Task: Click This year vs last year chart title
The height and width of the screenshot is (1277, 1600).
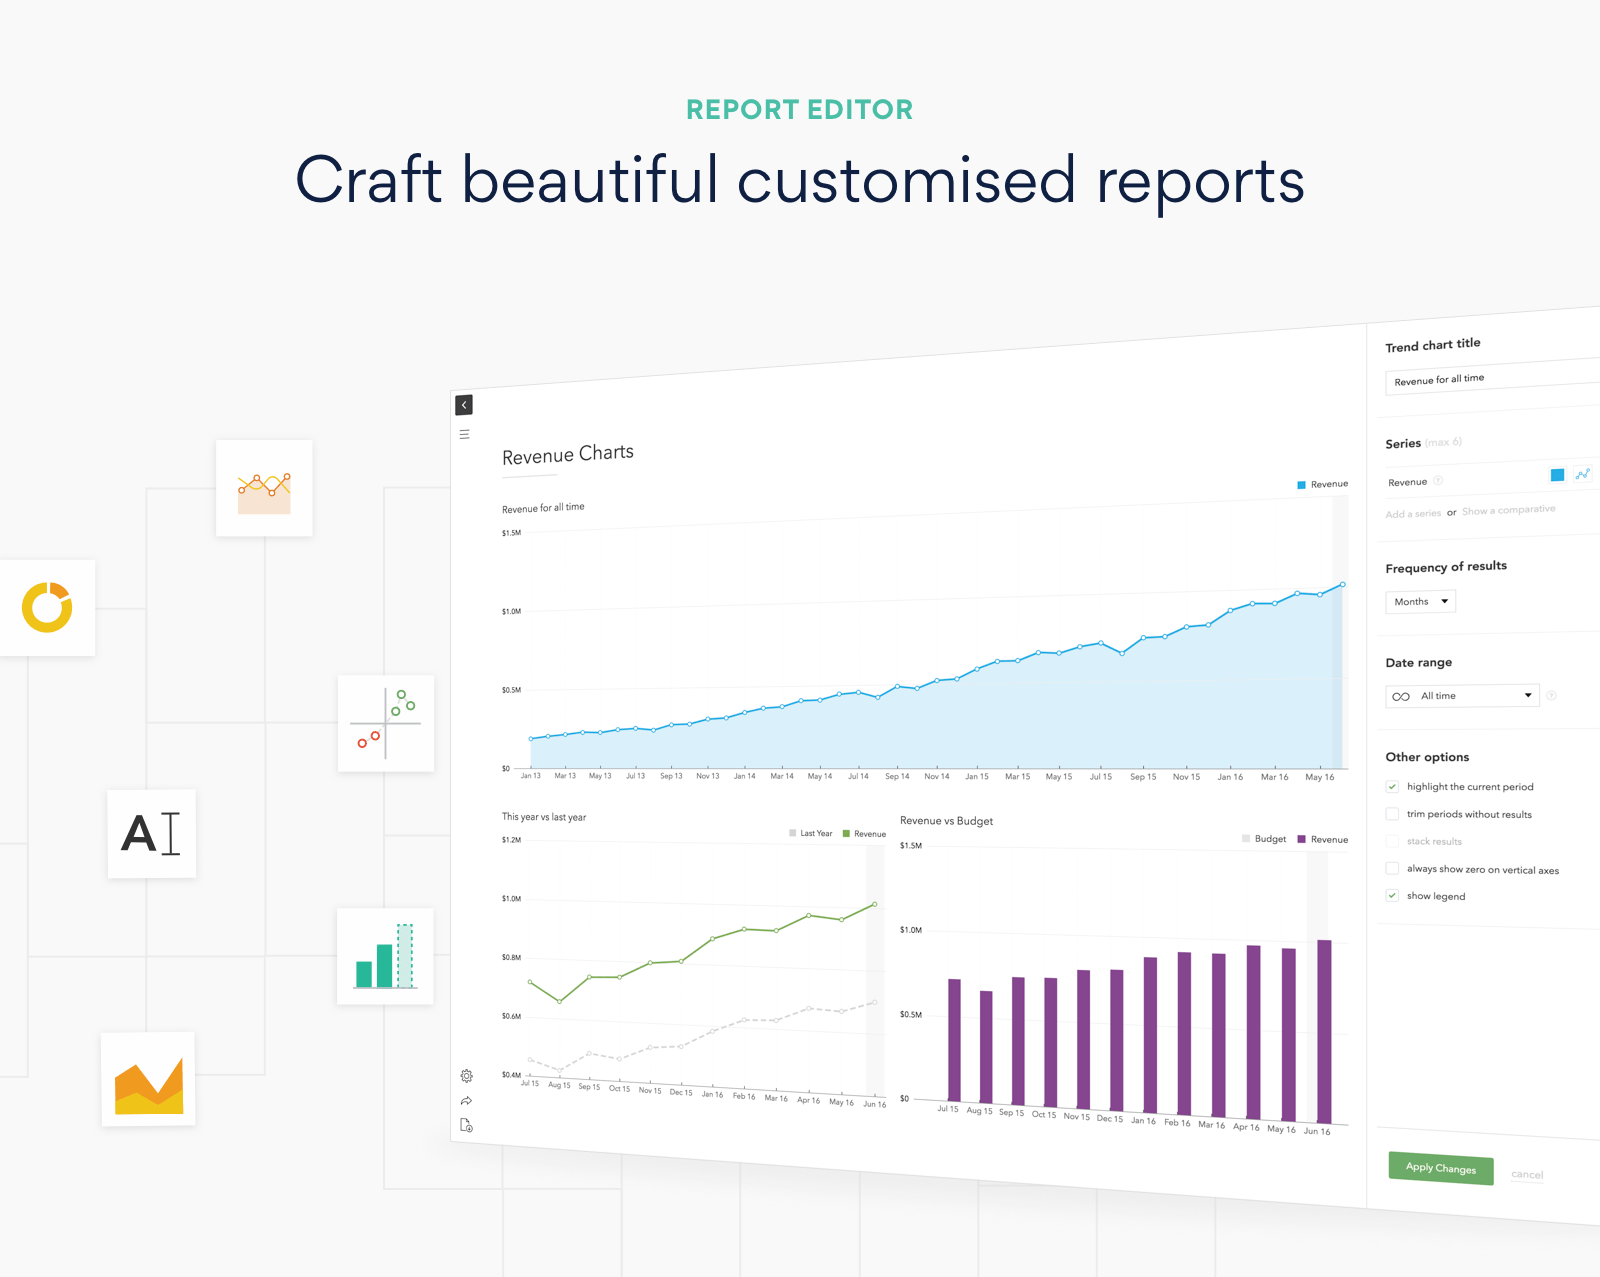Action: 544,817
